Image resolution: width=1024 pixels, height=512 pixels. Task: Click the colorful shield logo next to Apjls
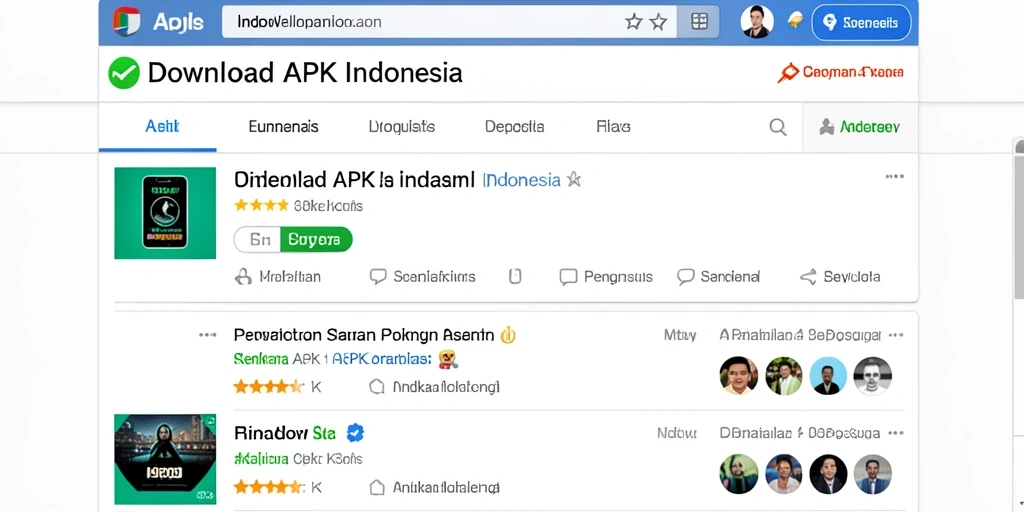pos(126,22)
